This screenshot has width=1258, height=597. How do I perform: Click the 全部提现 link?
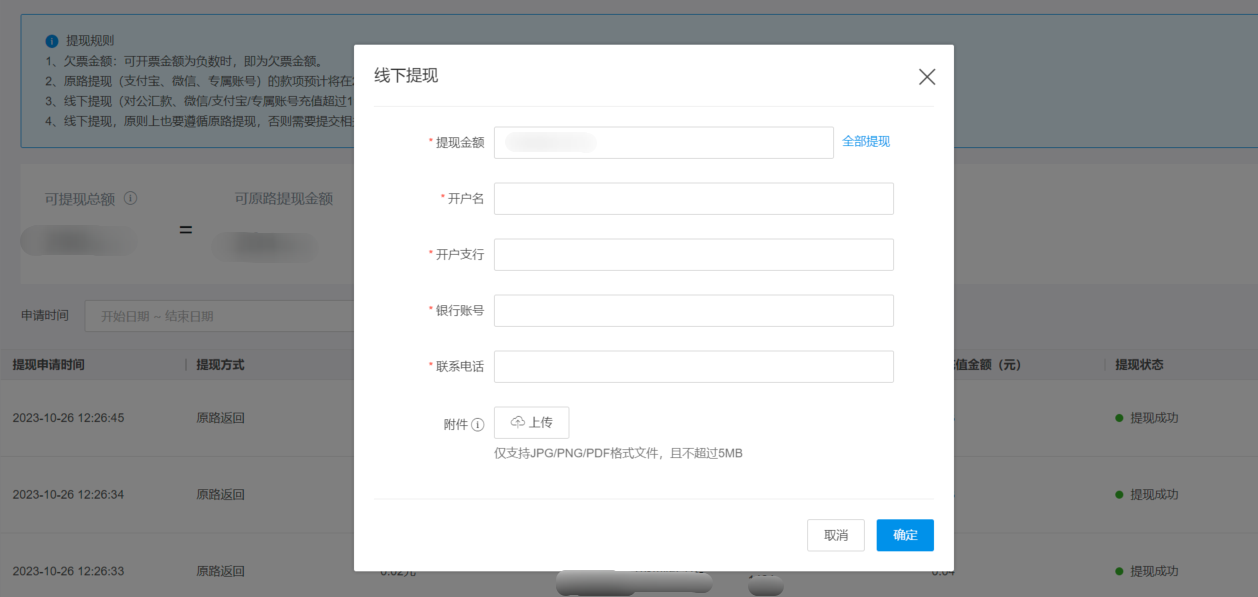865,142
